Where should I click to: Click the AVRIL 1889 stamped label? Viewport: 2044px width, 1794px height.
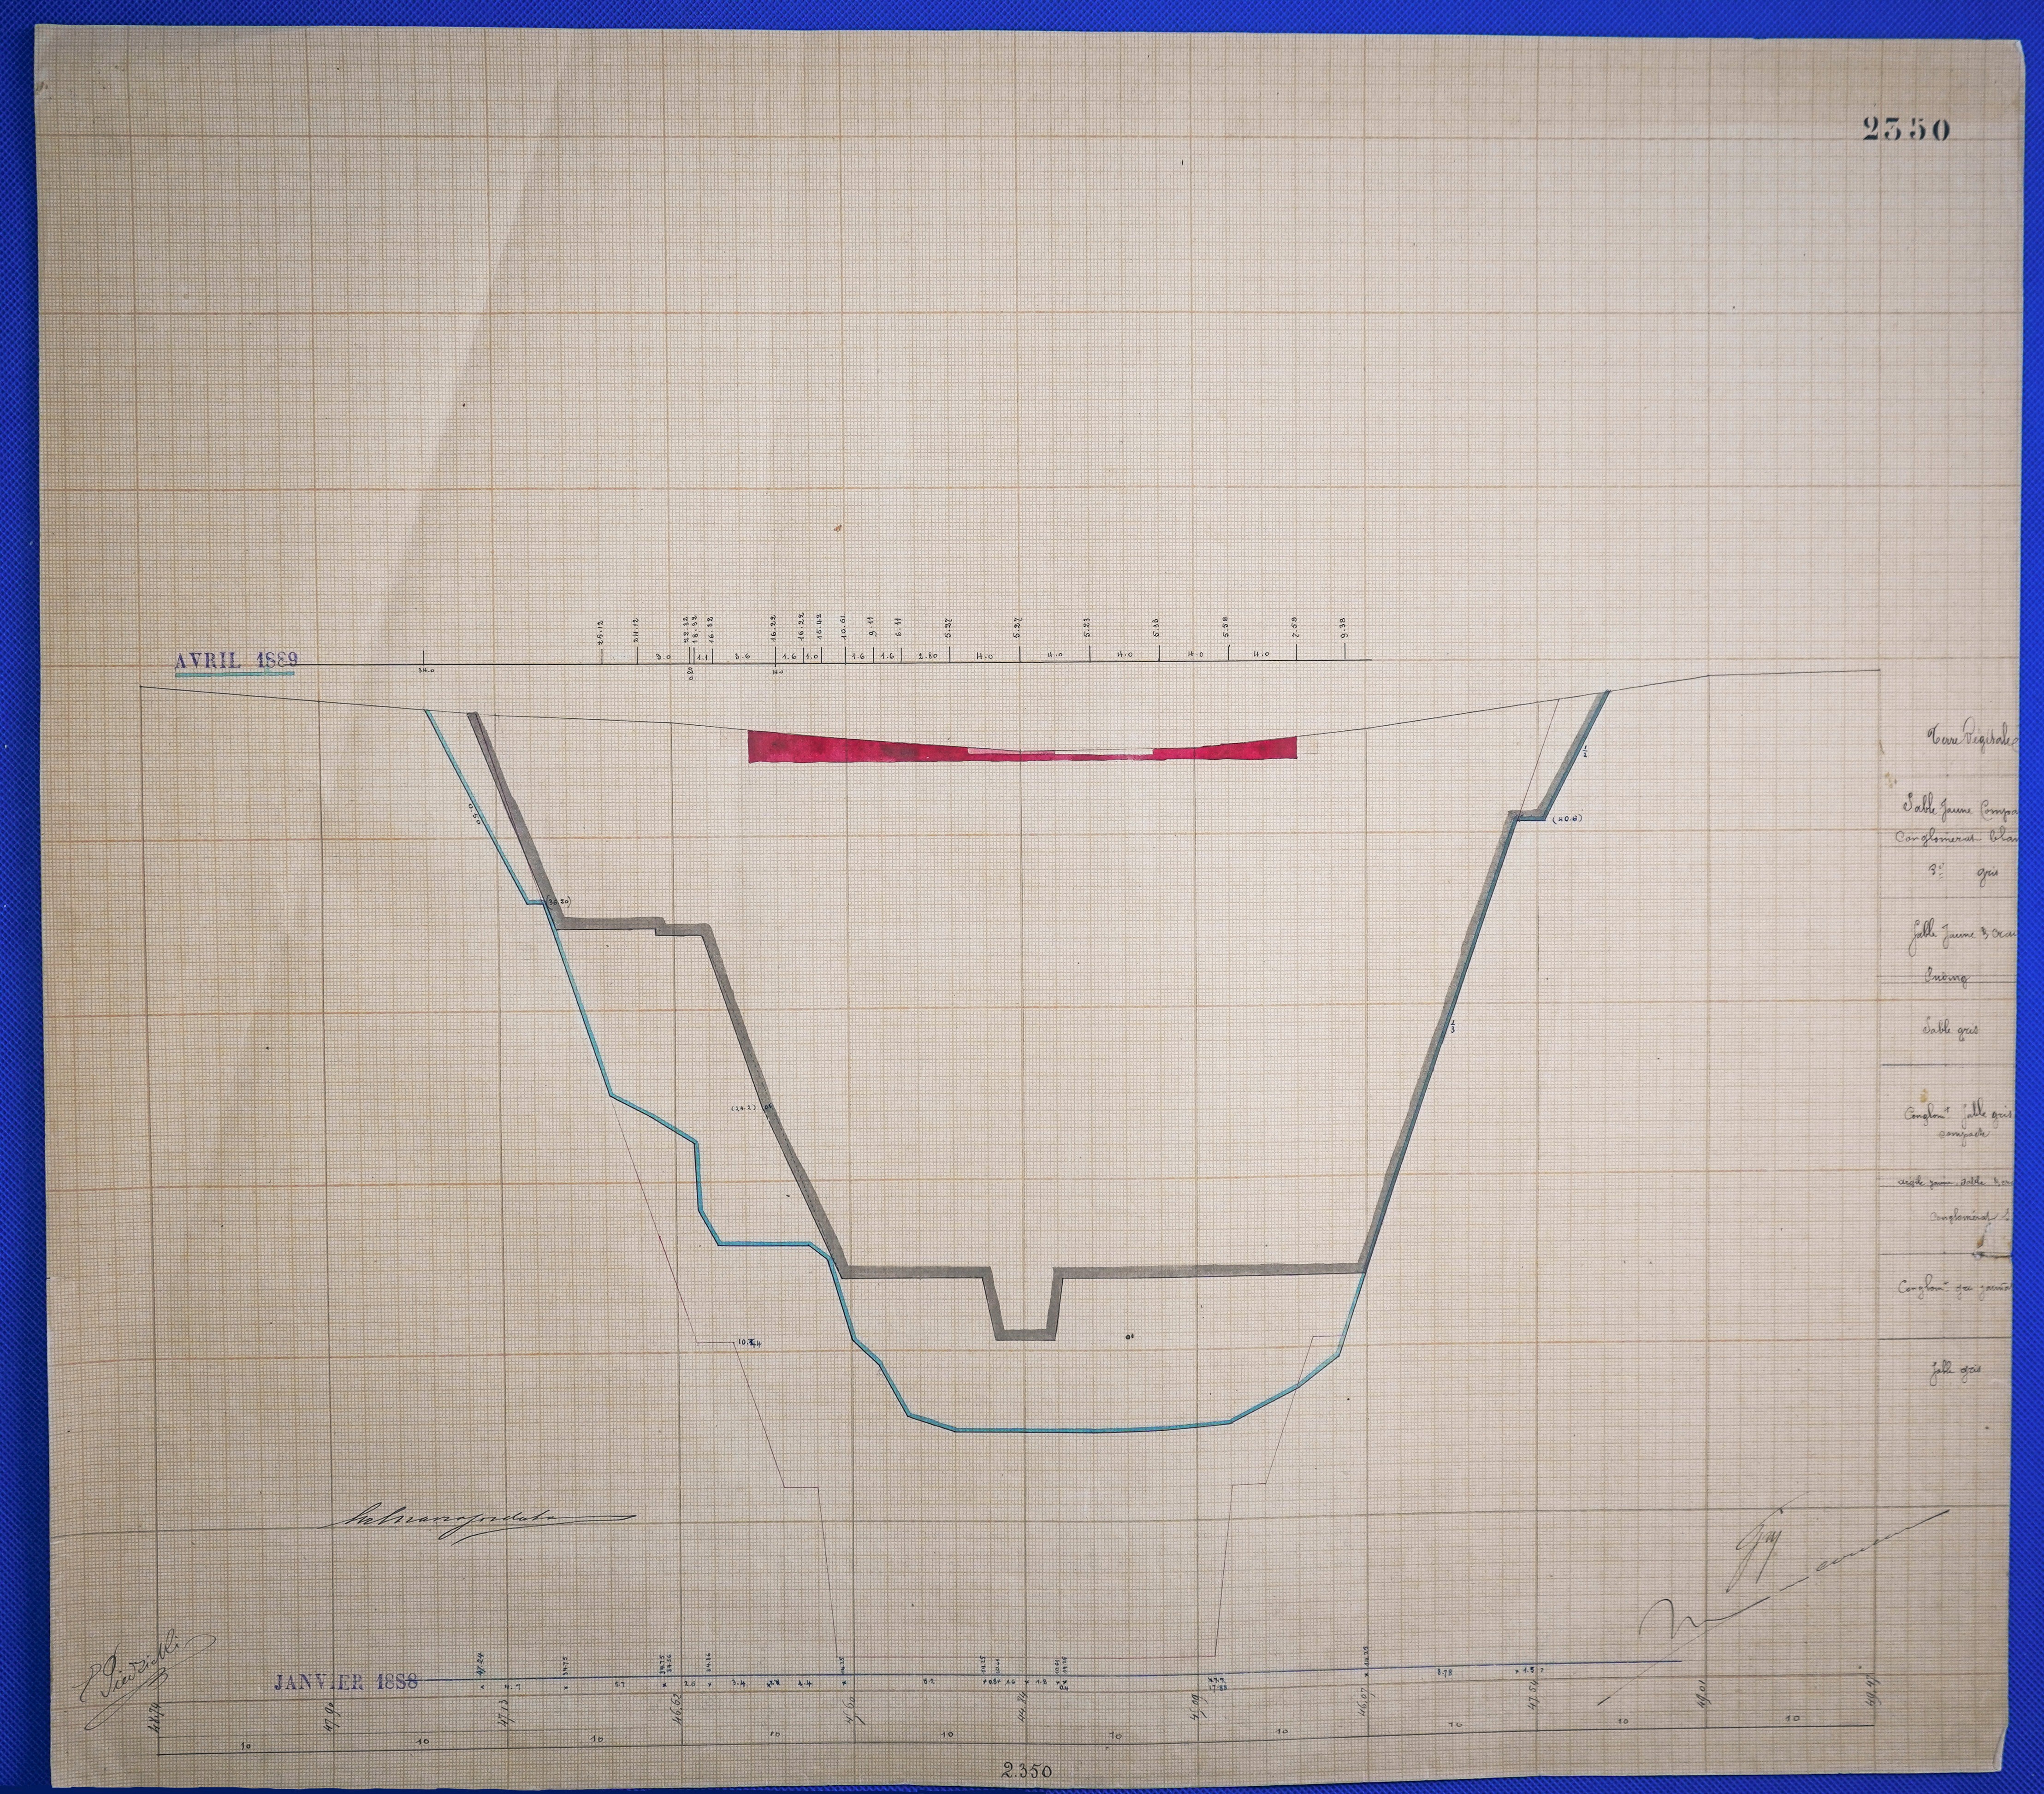(x=236, y=660)
